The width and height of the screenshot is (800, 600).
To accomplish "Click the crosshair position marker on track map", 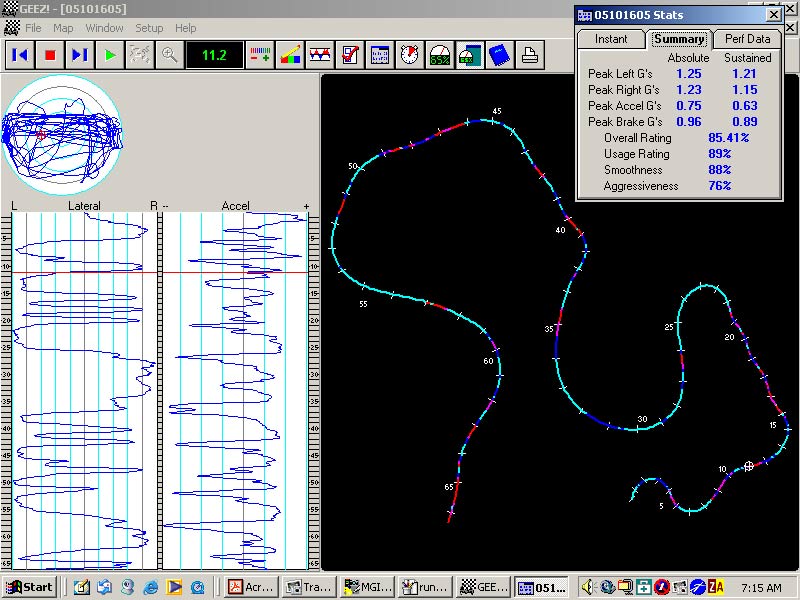I will 748,466.
